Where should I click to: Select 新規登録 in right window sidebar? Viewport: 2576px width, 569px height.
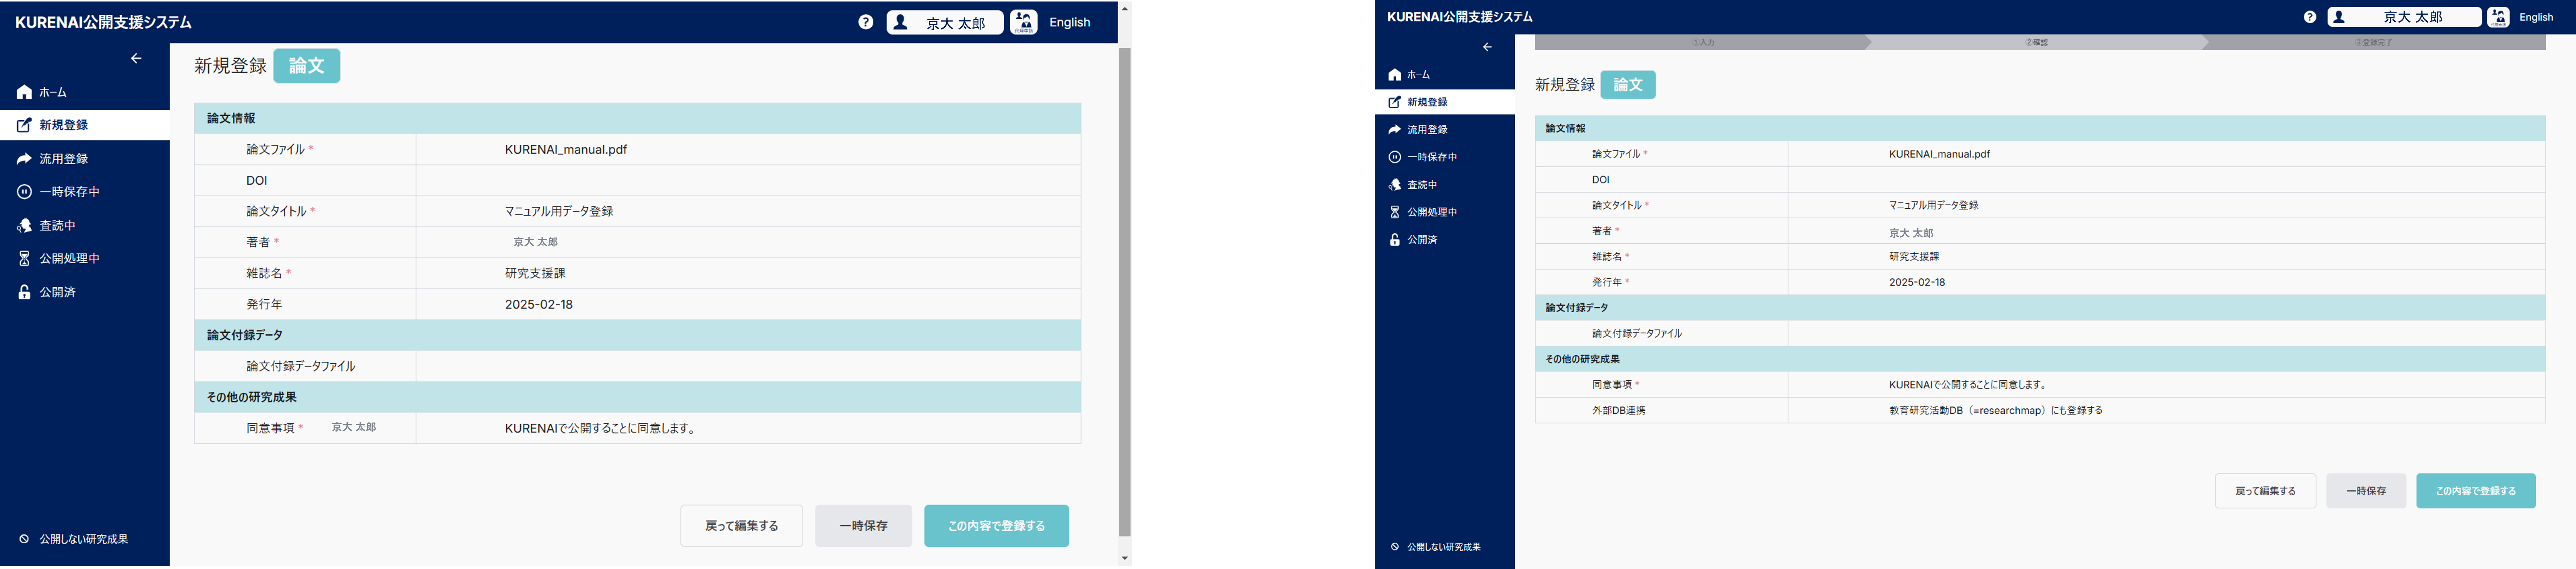tap(1444, 102)
